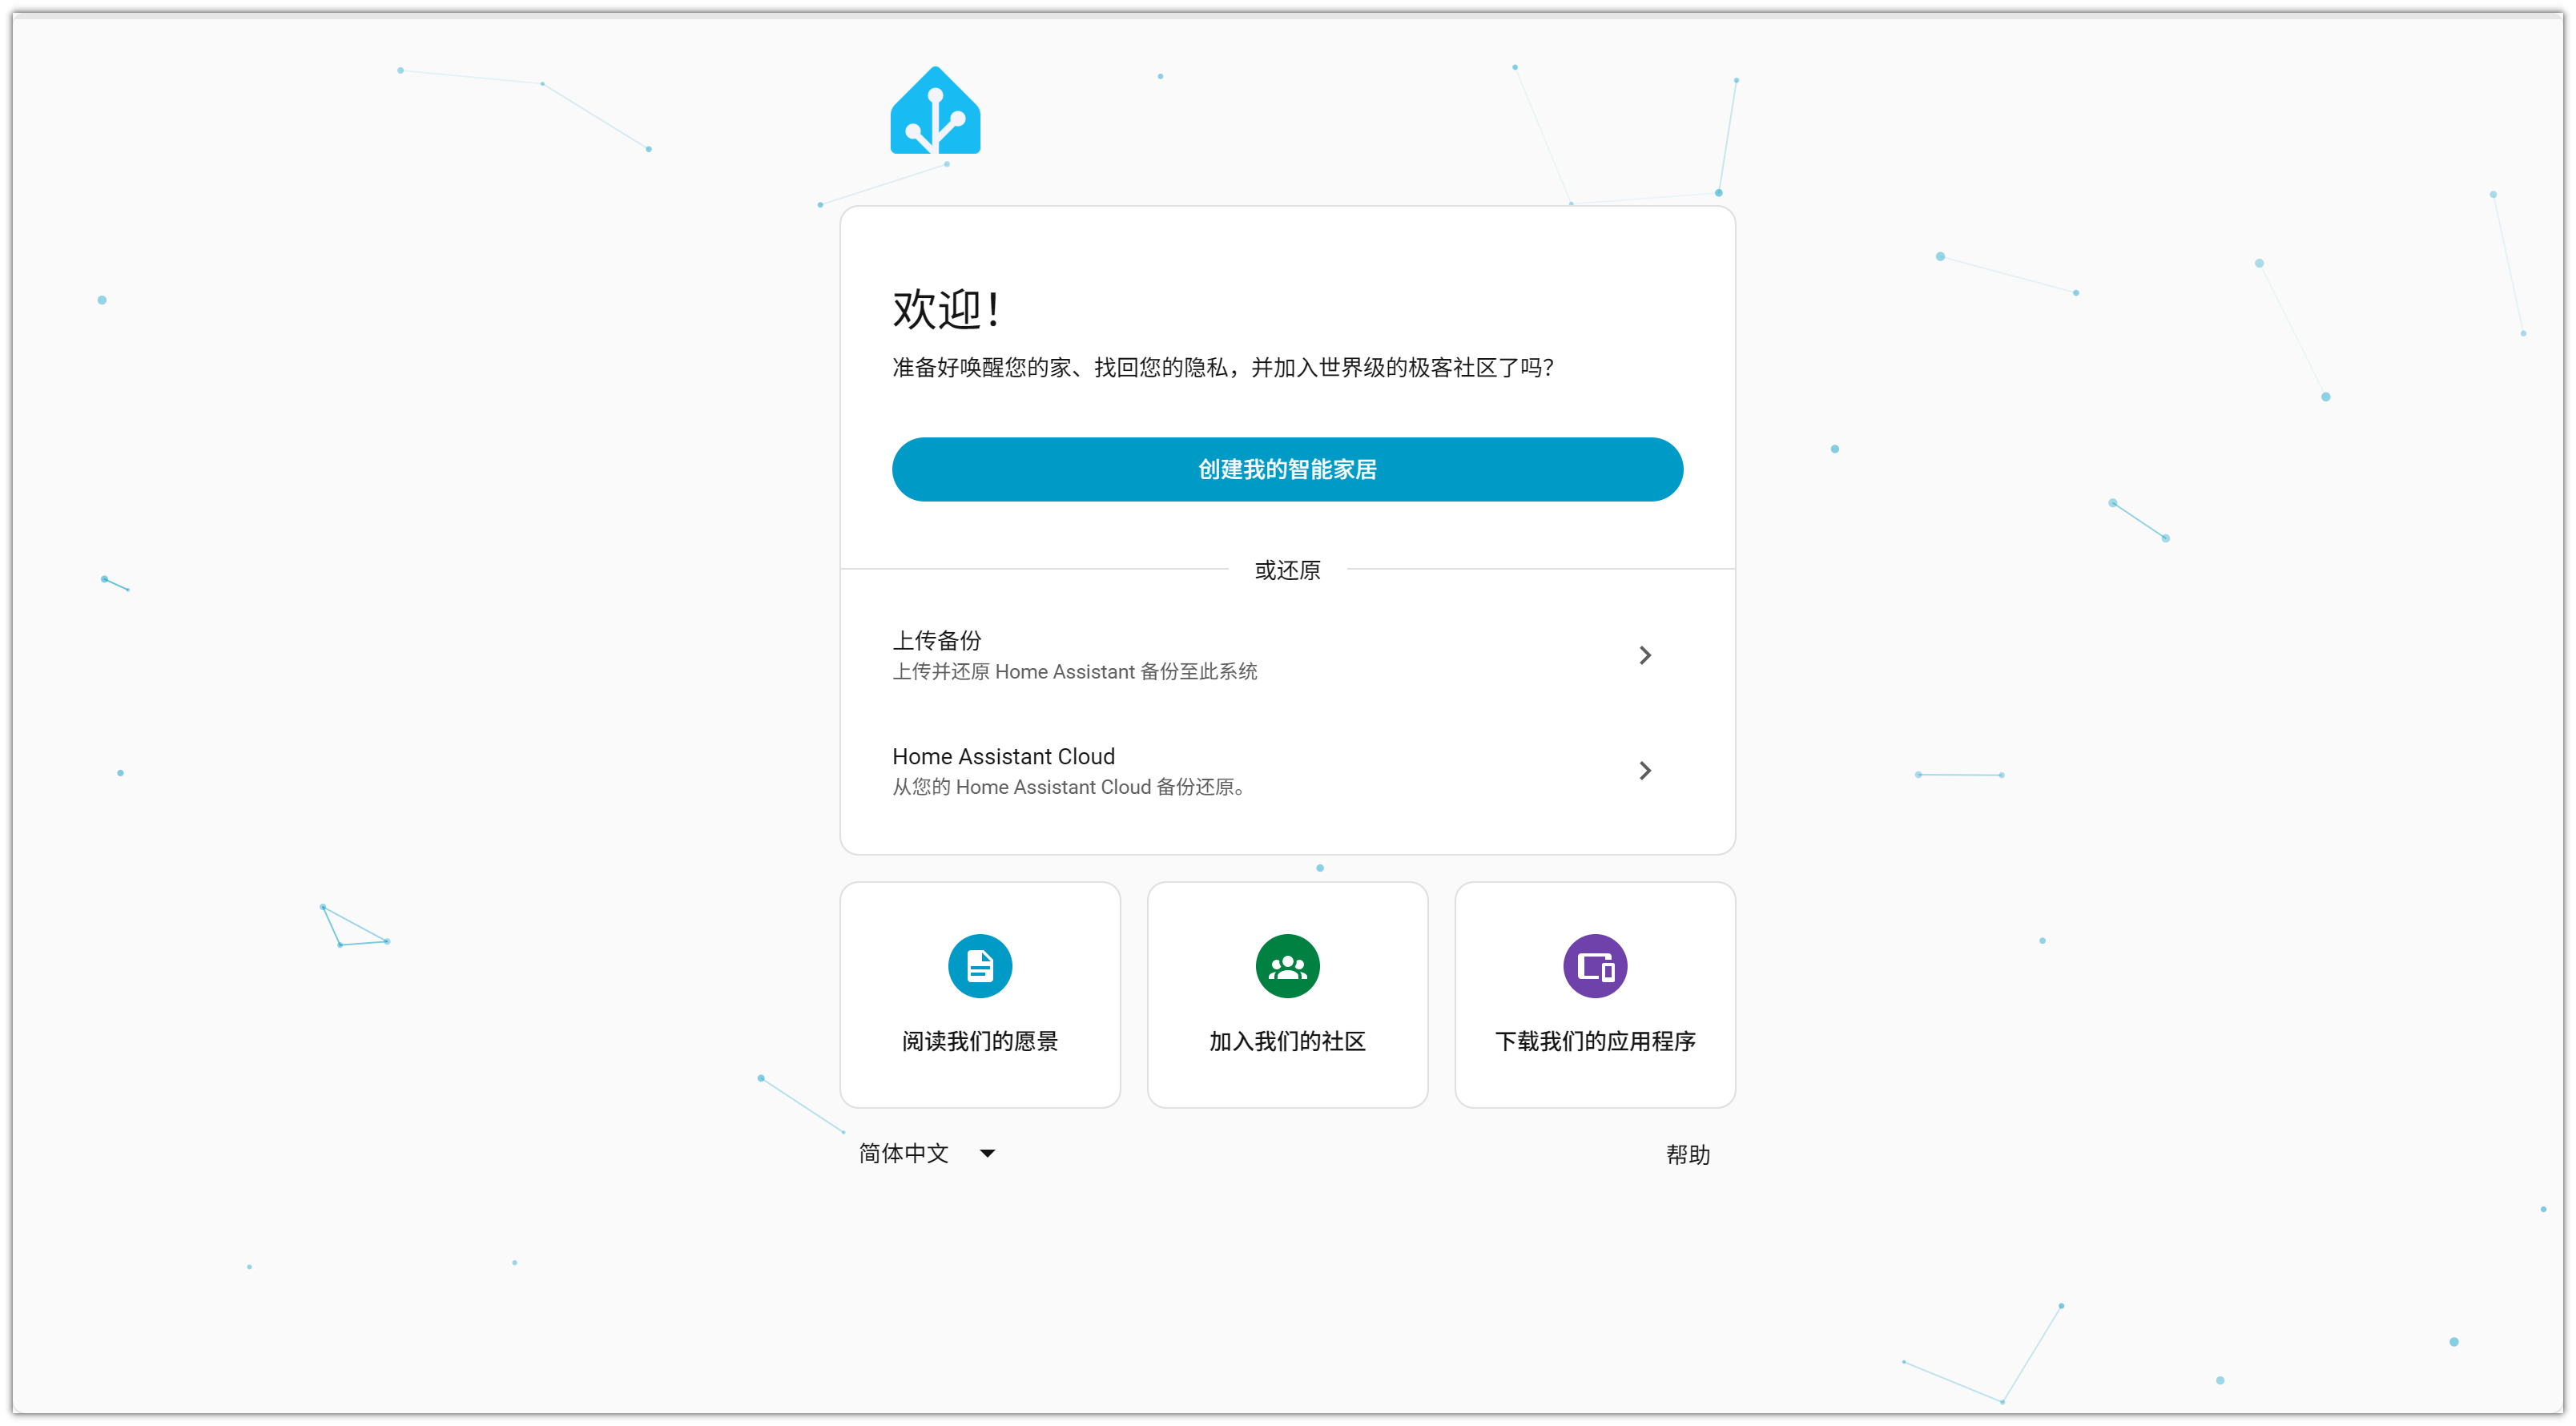Expand the chevron arrow beside 上传备份
Image resolution: width=2576 pixels, height=1426 pixels.
tap(1645, 655)
